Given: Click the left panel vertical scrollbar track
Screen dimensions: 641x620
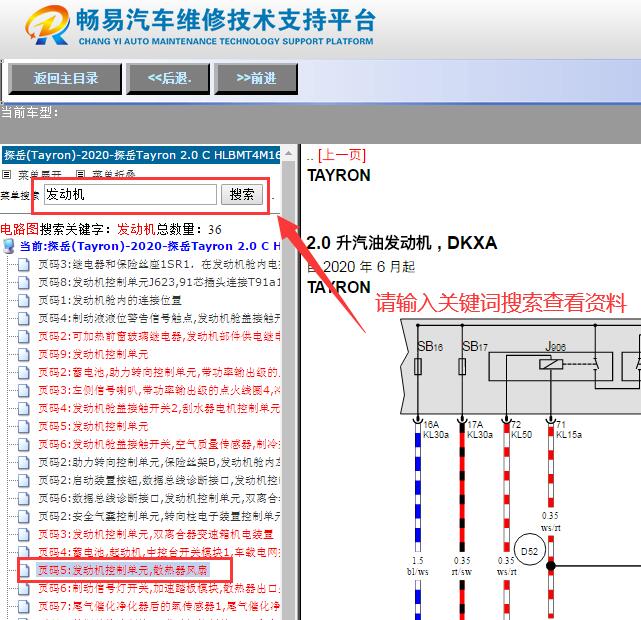Looking at the screenshot, I should [288, 388].
